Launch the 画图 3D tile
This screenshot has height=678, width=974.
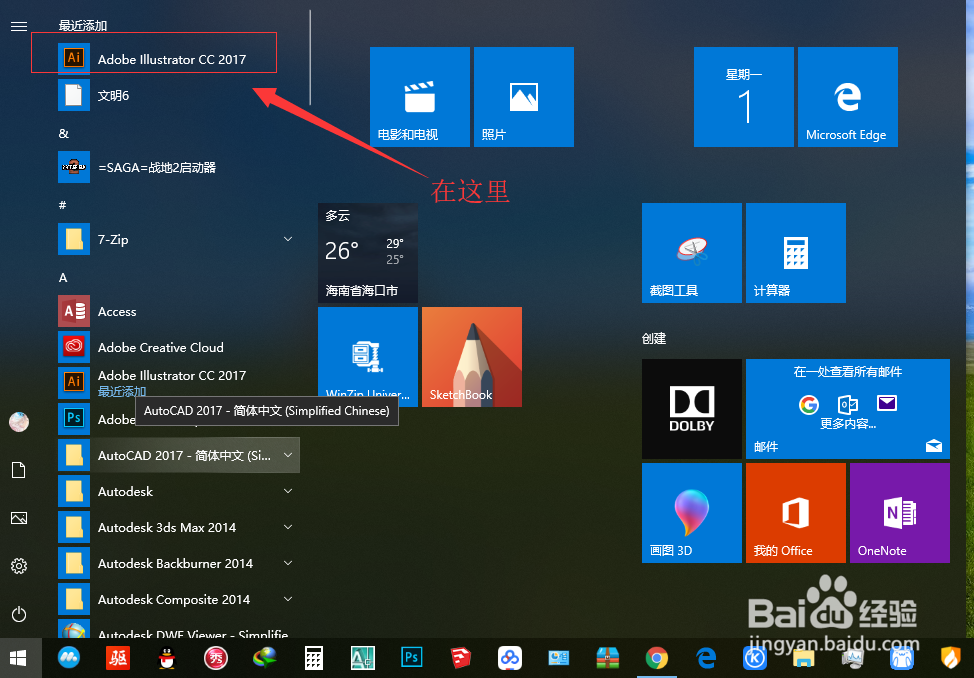(692, 513)
